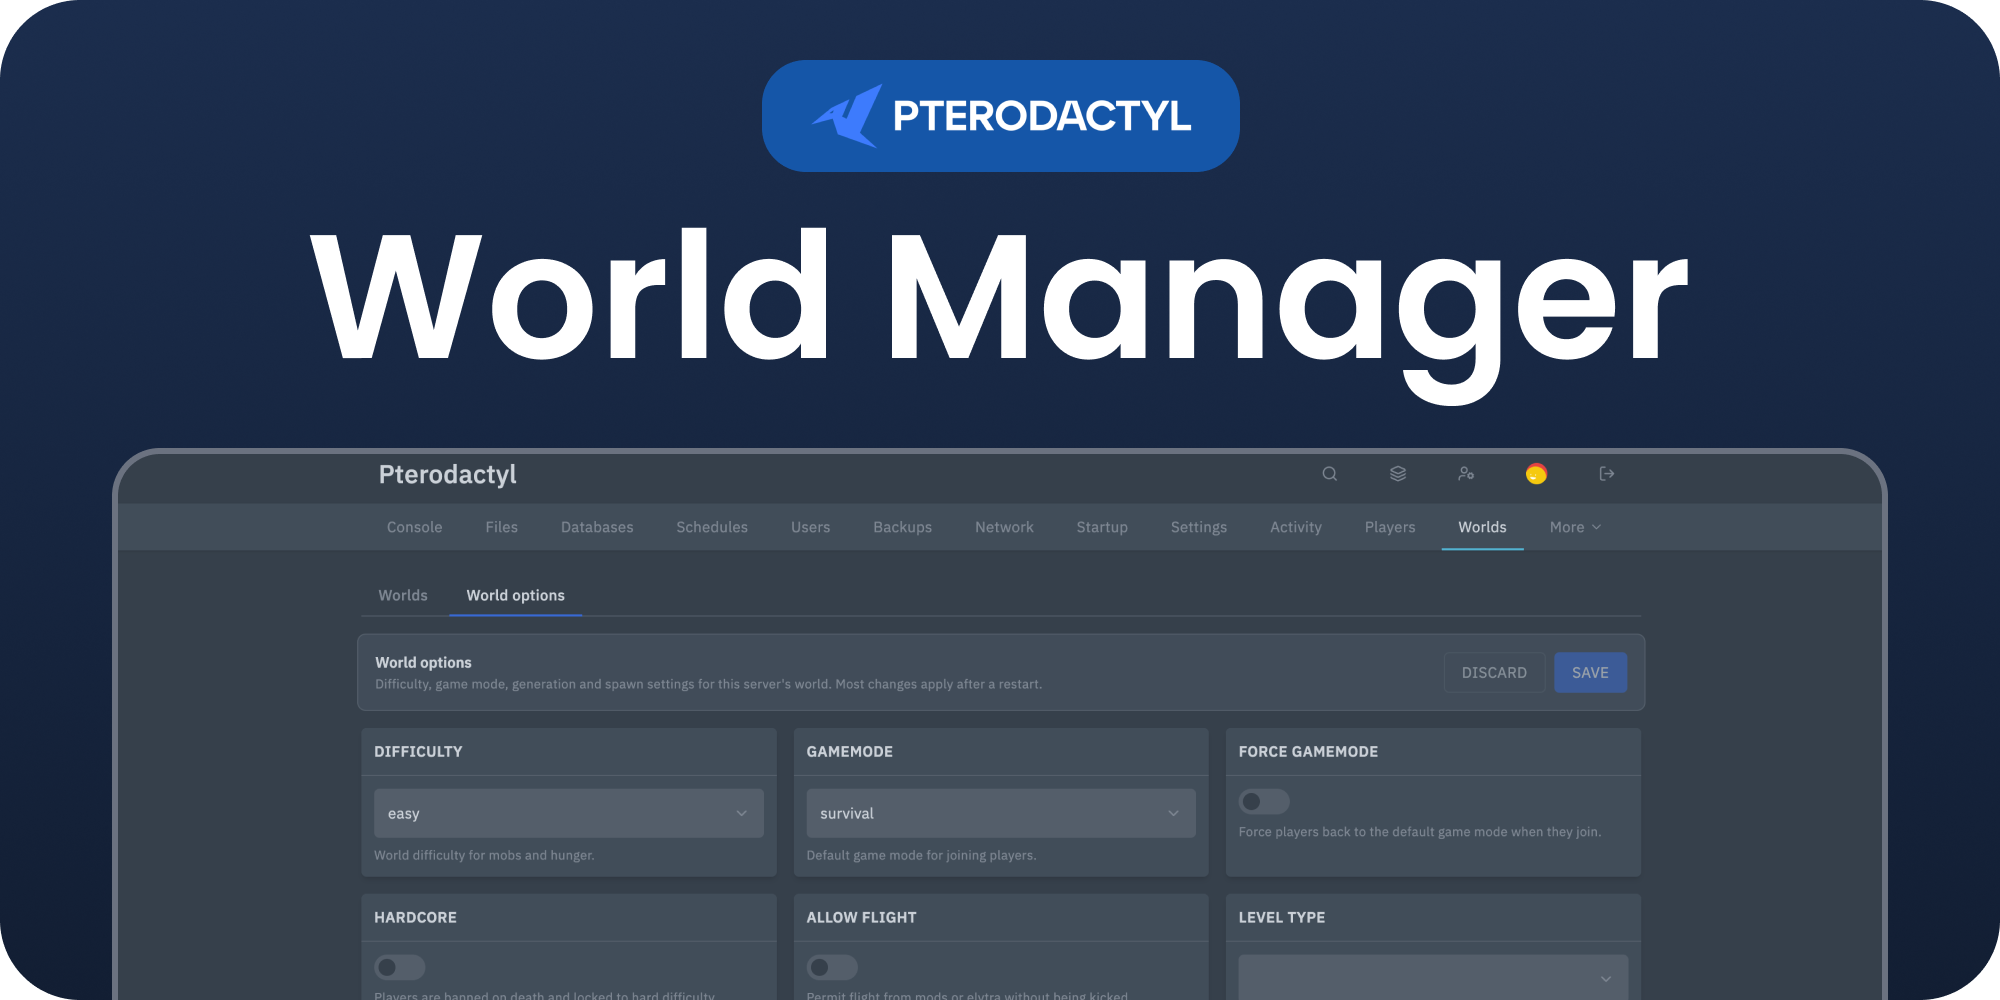
Task: Click the DIFFICULTY card heading
Action: click(418, 751)
